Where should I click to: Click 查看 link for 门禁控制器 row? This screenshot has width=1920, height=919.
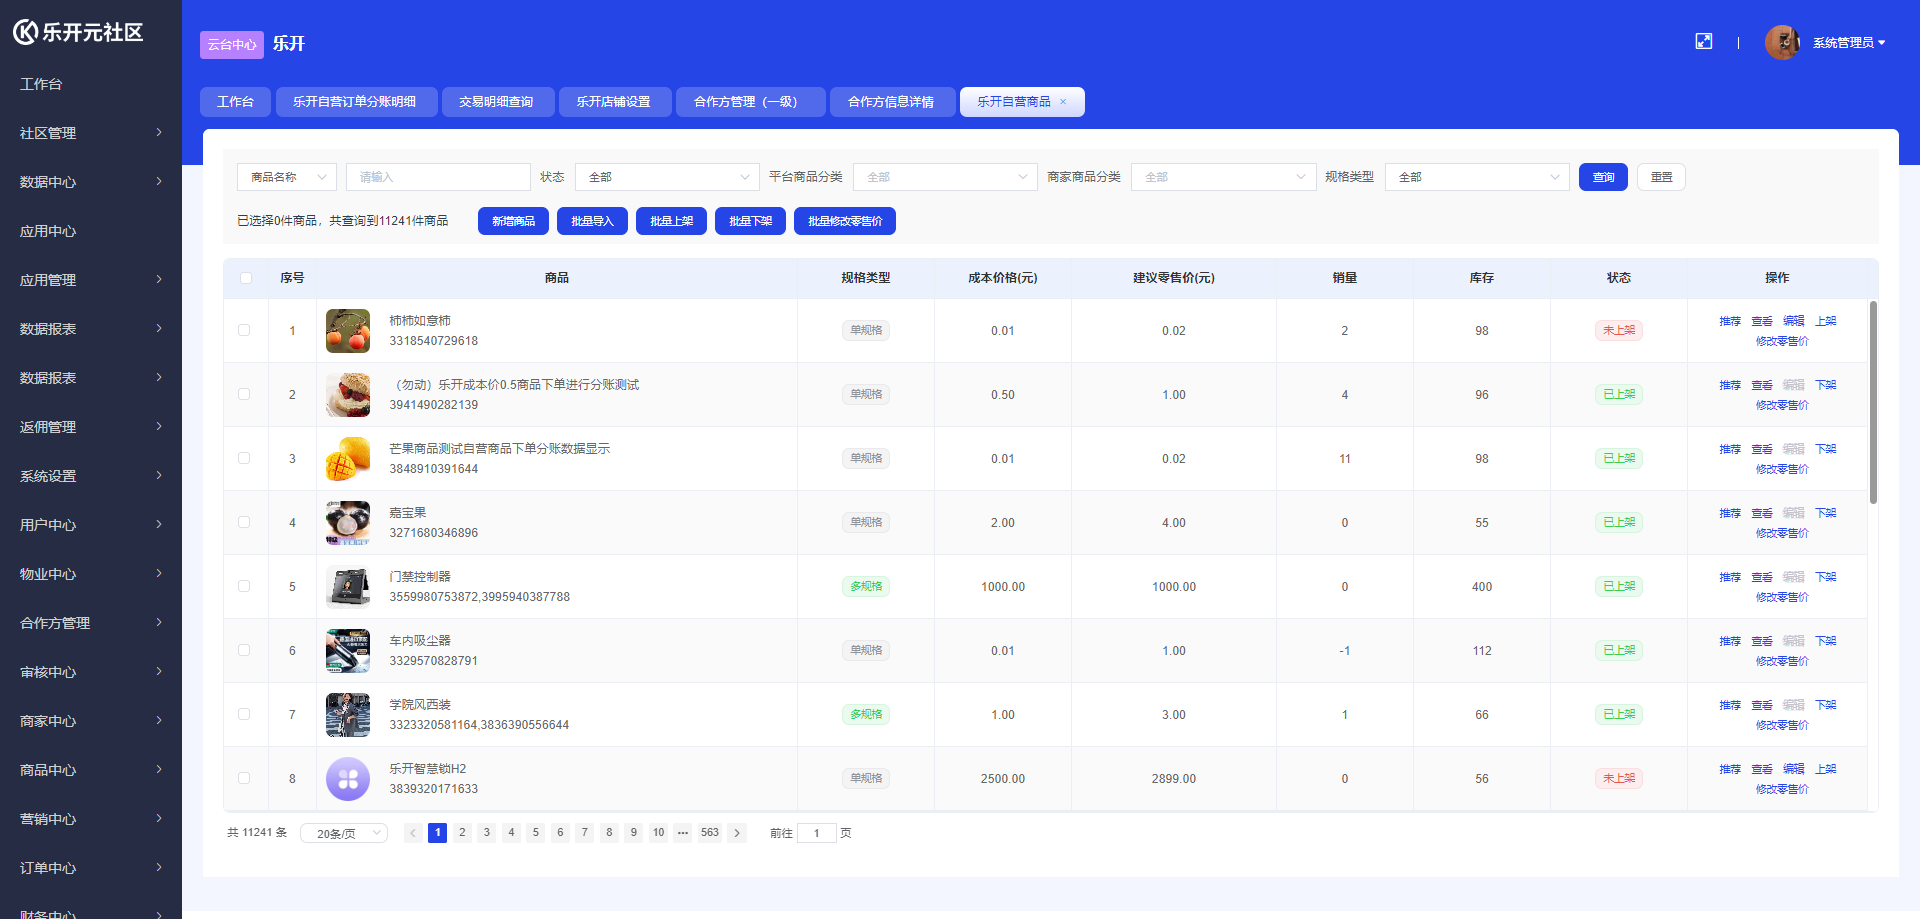click(x=1762, y=577)
